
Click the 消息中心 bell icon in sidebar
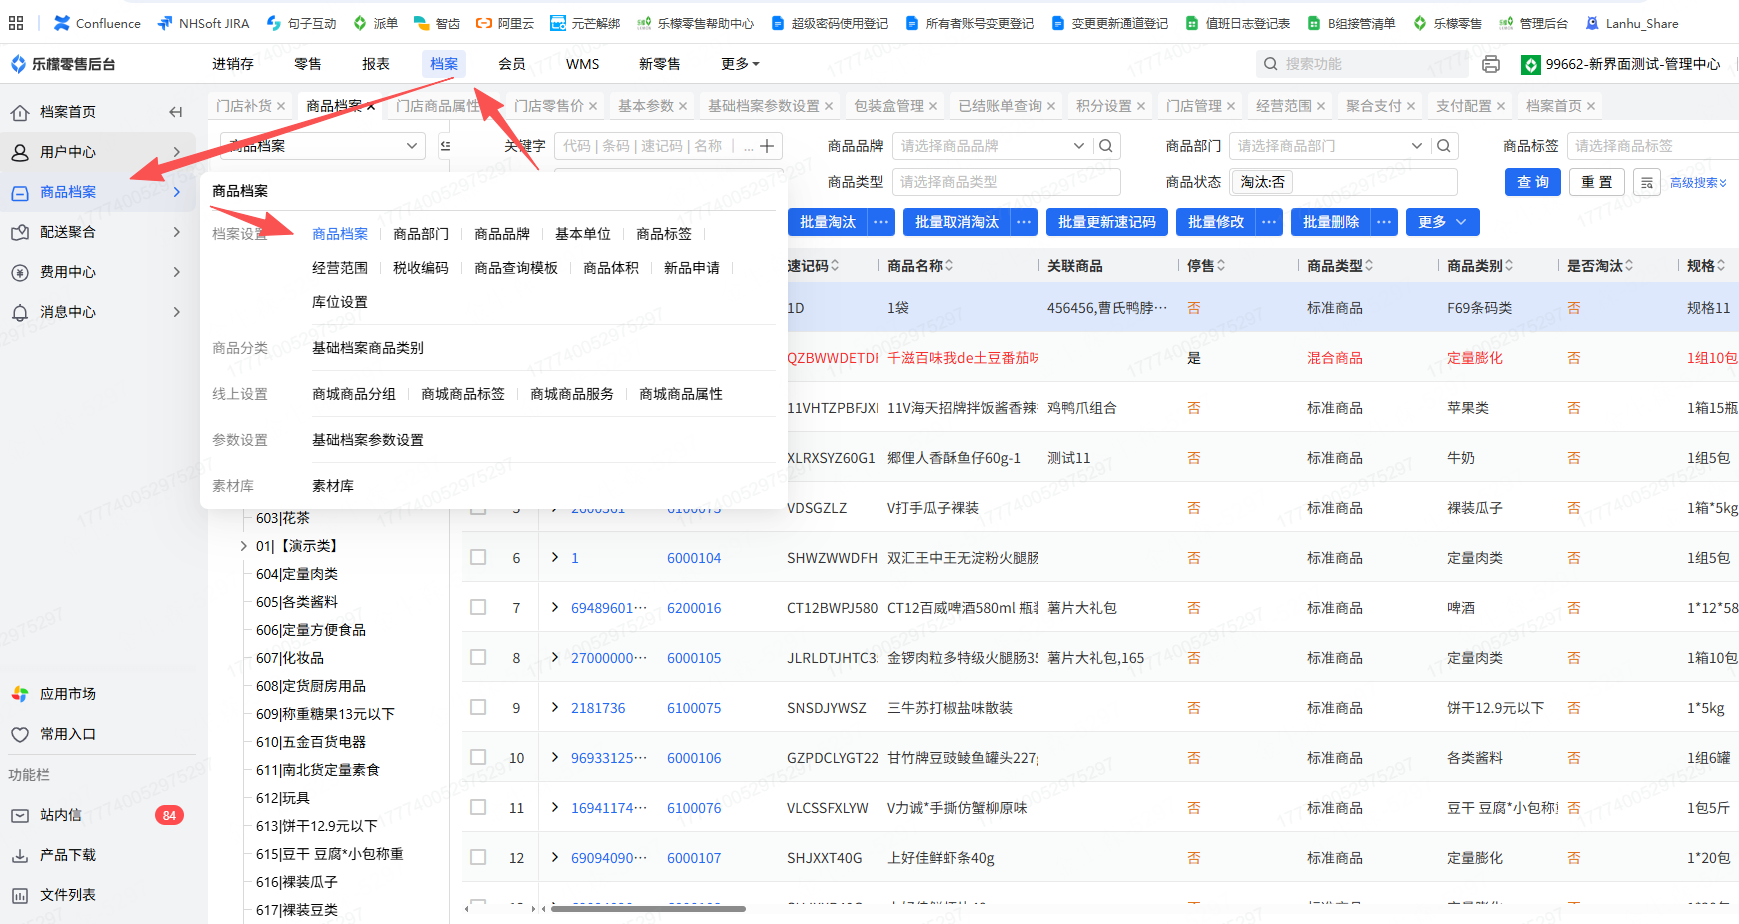pos(20,312)
